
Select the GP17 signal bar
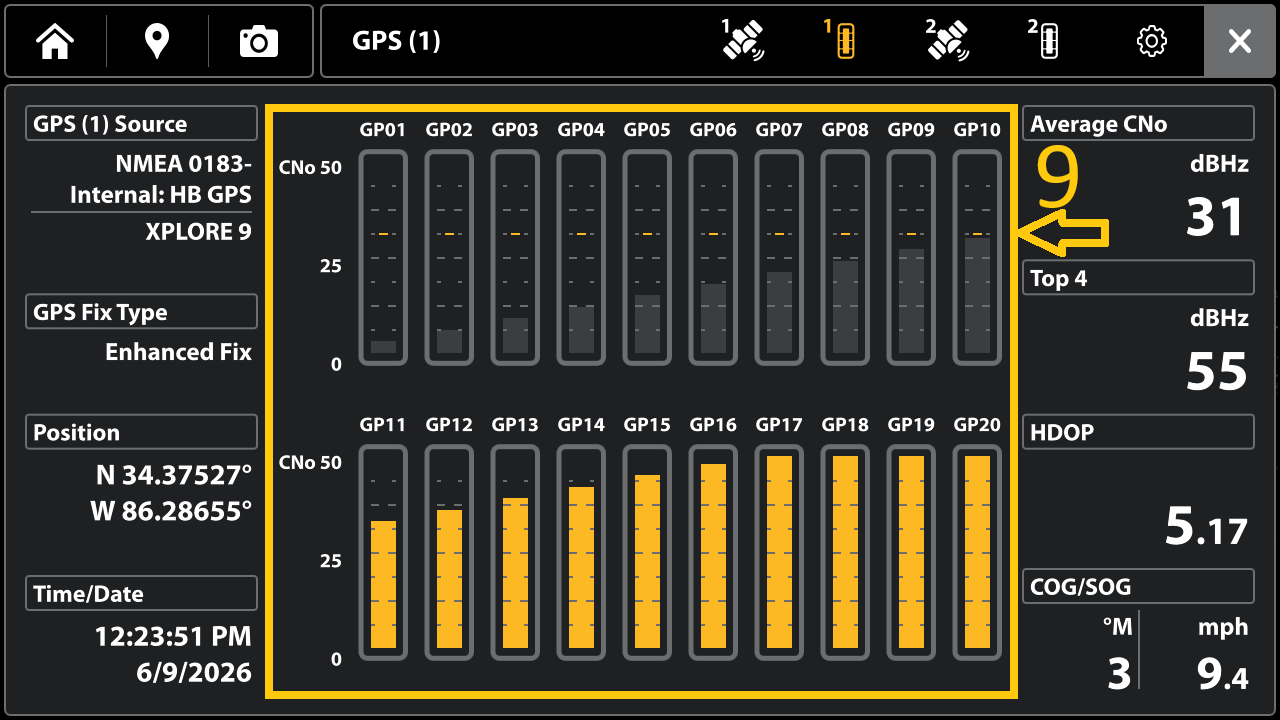pos(779,552)
